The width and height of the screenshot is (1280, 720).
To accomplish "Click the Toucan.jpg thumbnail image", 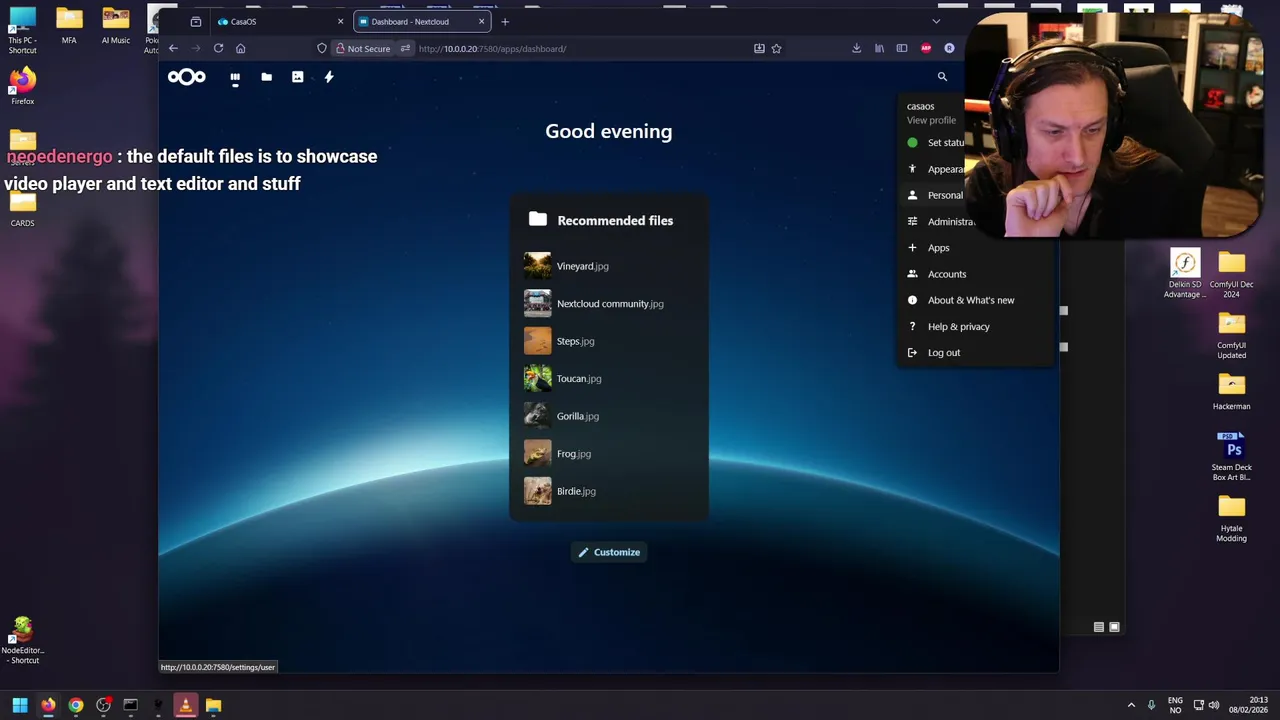I will (x=537, y=378).
